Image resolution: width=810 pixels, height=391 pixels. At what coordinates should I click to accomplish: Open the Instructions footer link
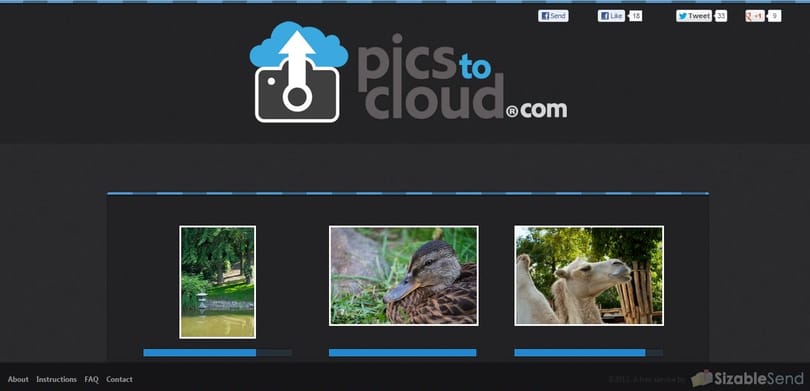56,379
